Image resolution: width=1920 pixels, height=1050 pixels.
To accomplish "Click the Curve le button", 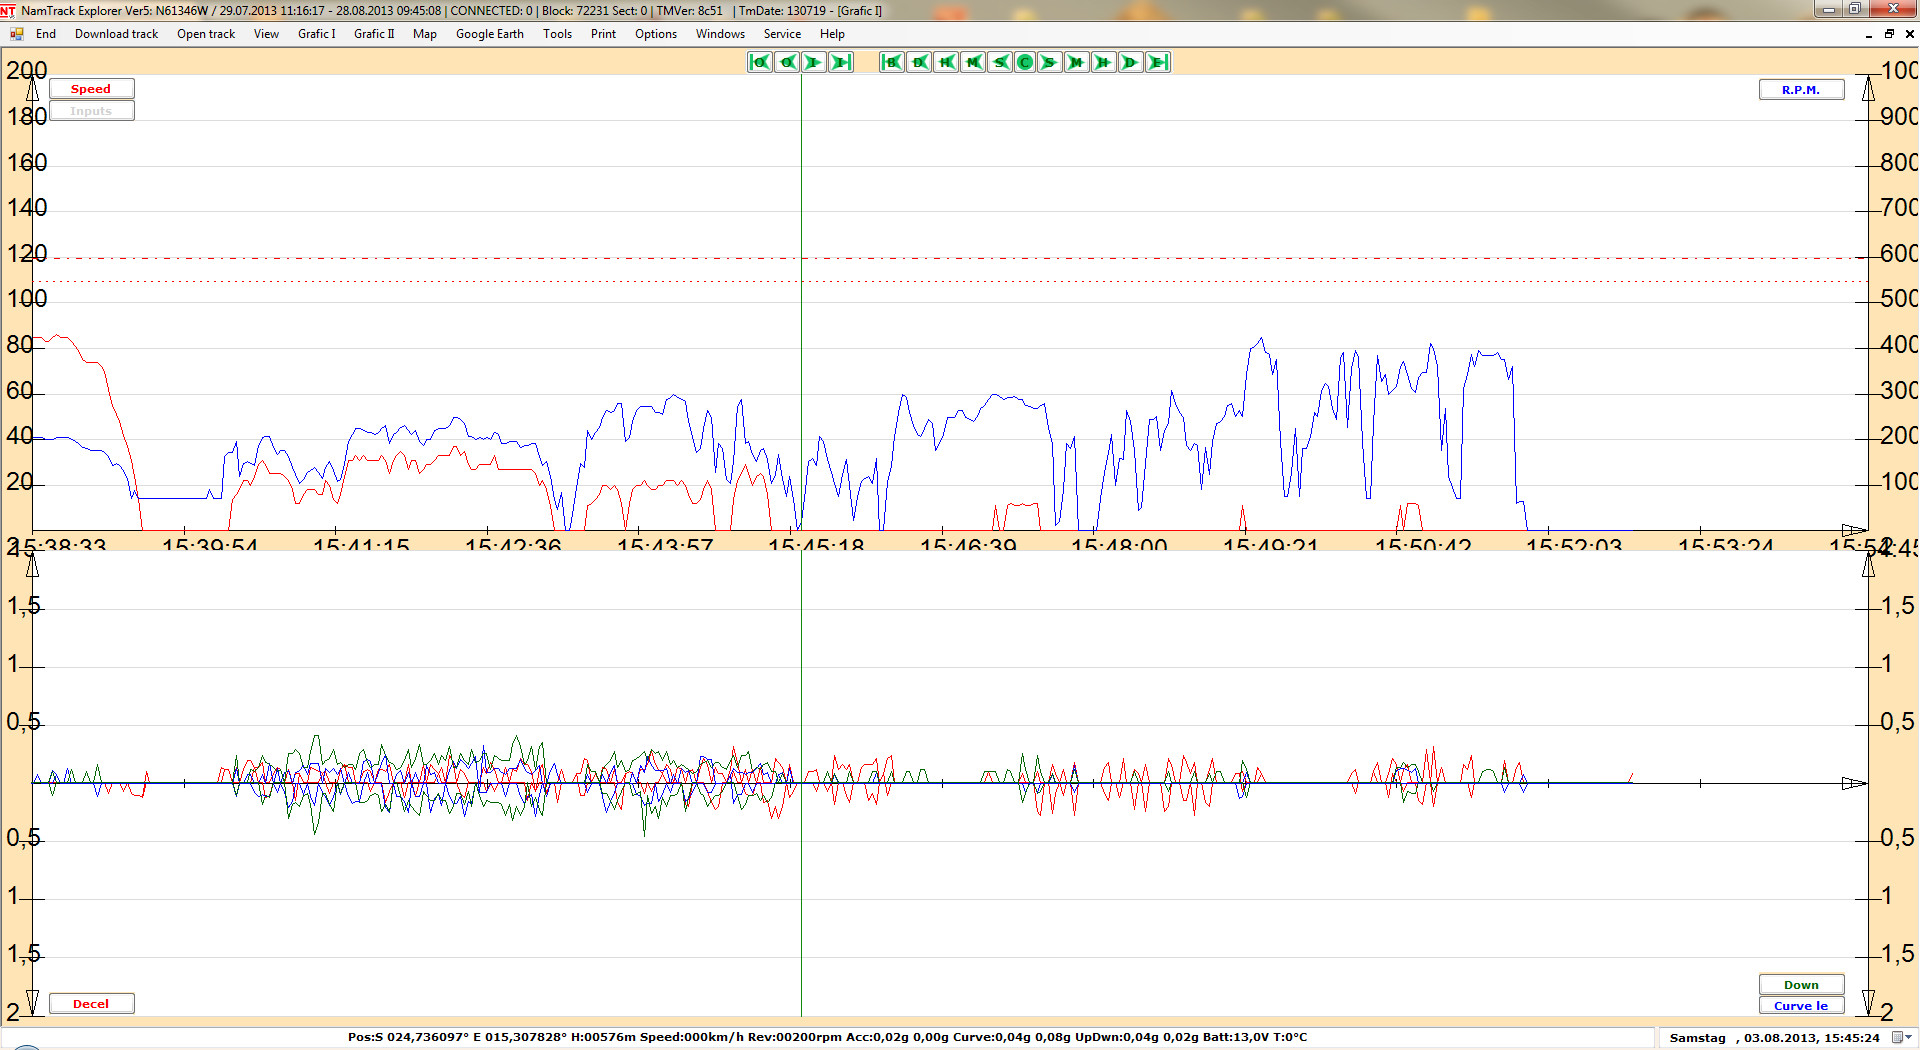I will pos(1800,1006).
